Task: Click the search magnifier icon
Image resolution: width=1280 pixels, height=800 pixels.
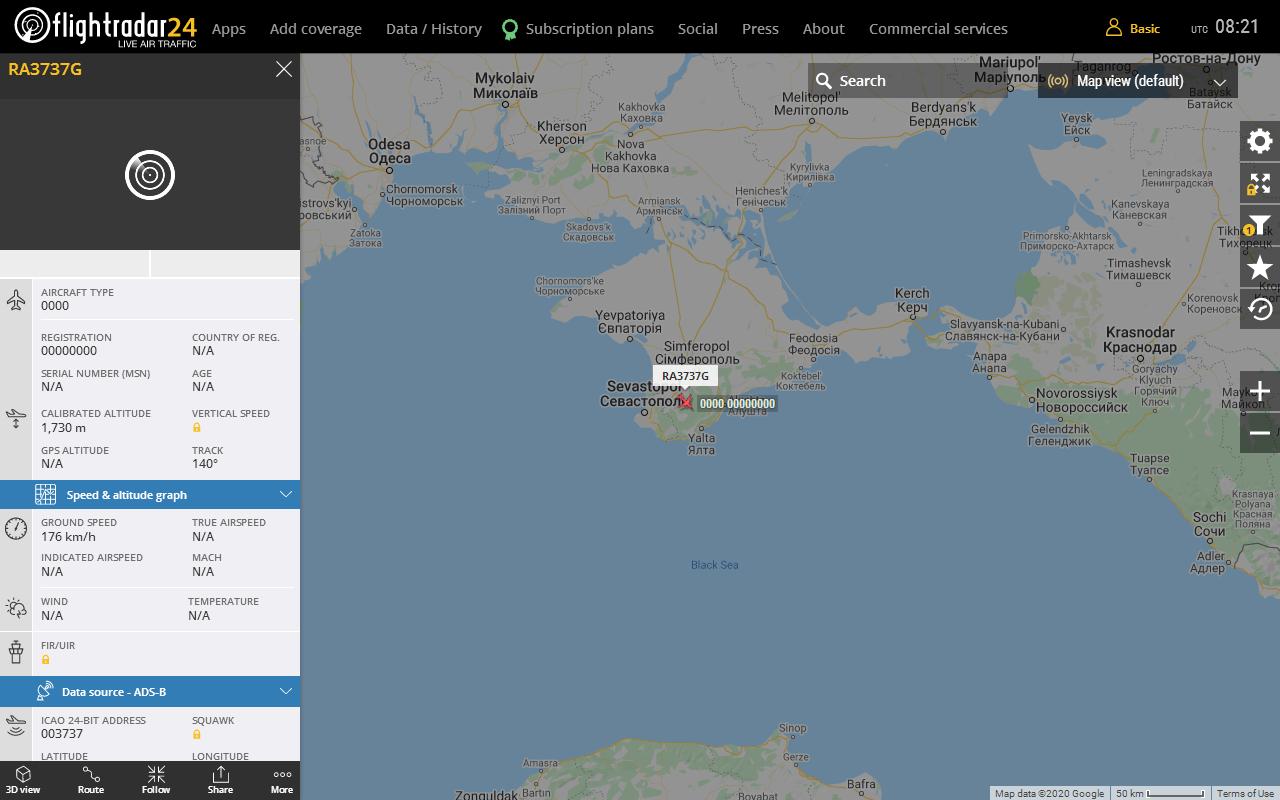Action: (824, 81)
